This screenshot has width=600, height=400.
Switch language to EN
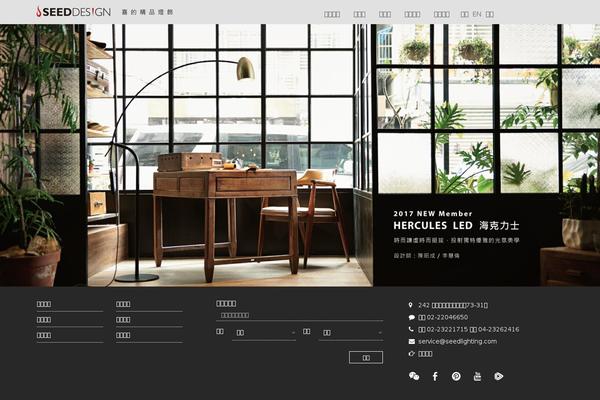pyautogui.click(x=477, y=14)
